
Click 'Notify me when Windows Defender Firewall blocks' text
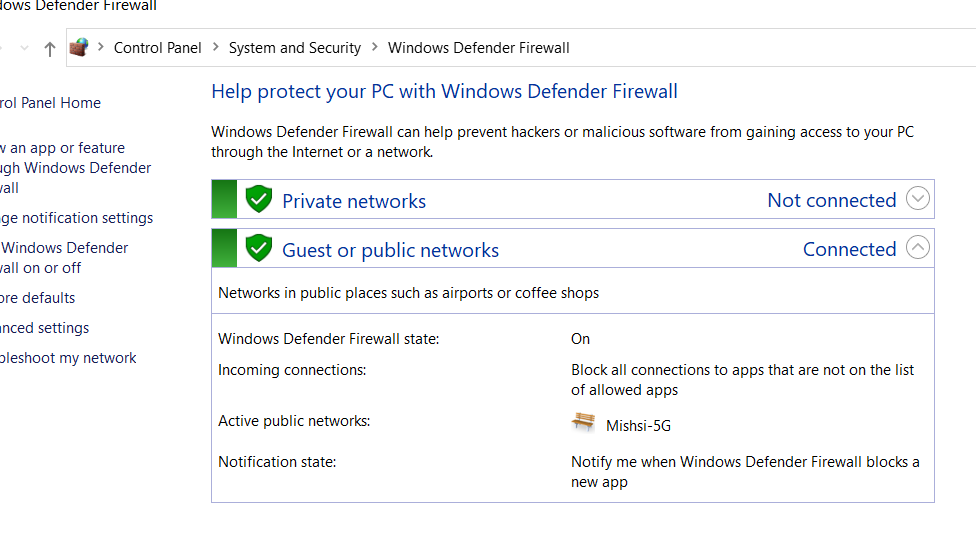pos(745,472)
